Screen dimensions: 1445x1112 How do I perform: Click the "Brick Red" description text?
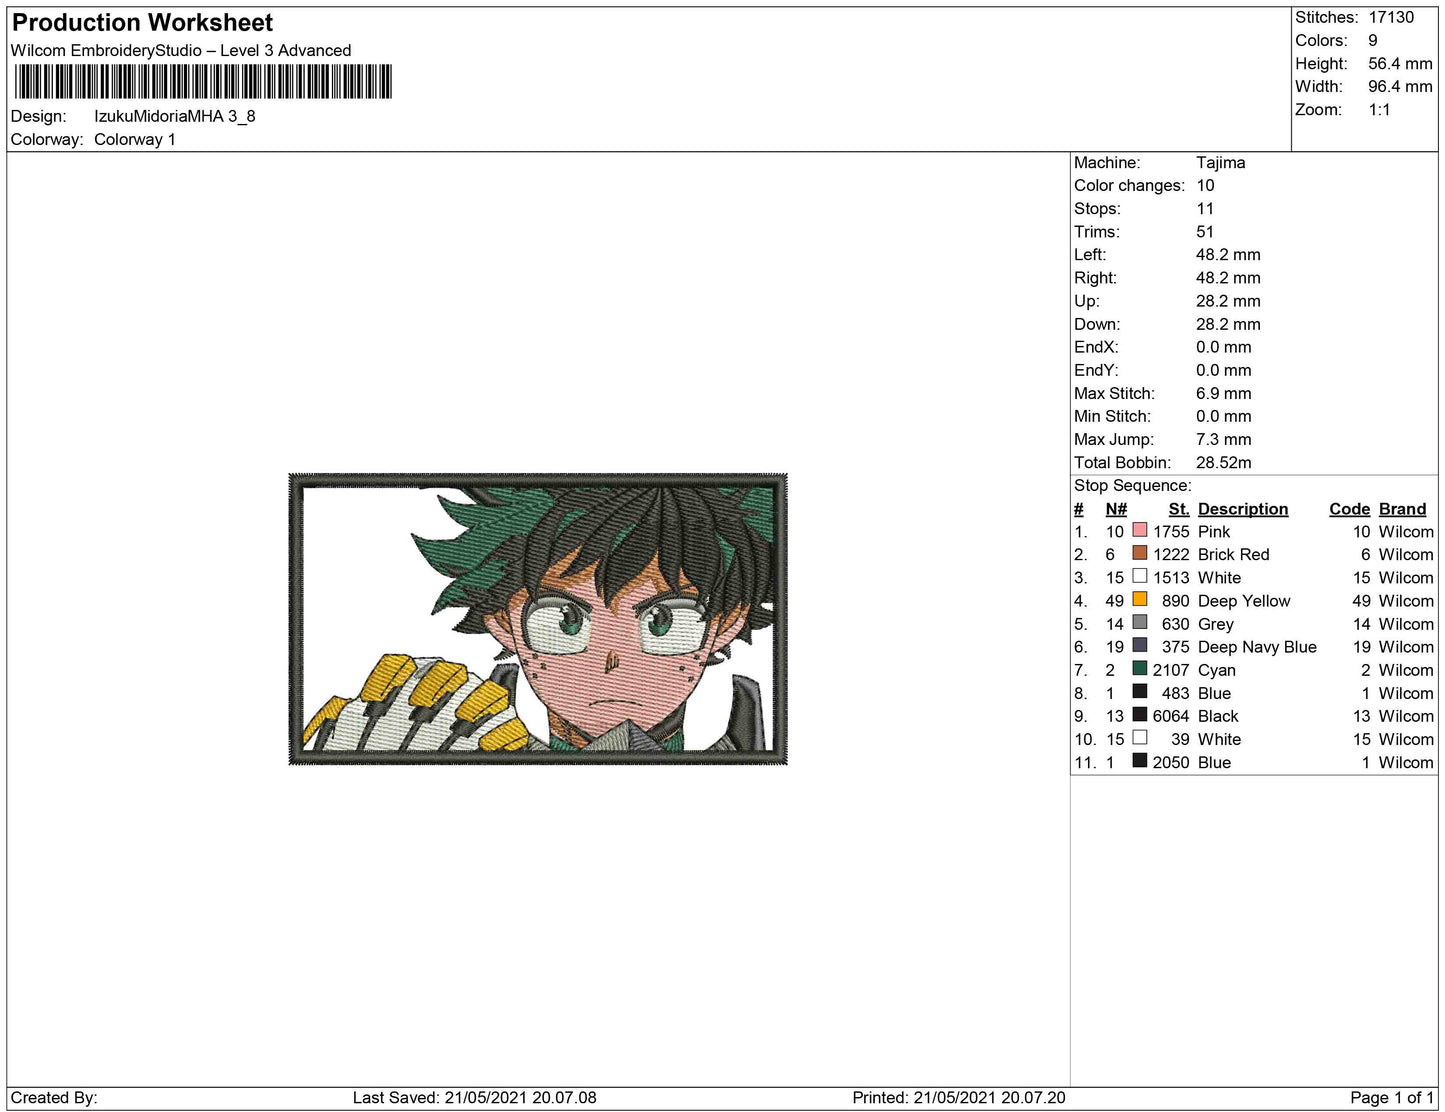[x=1233, y=554]
